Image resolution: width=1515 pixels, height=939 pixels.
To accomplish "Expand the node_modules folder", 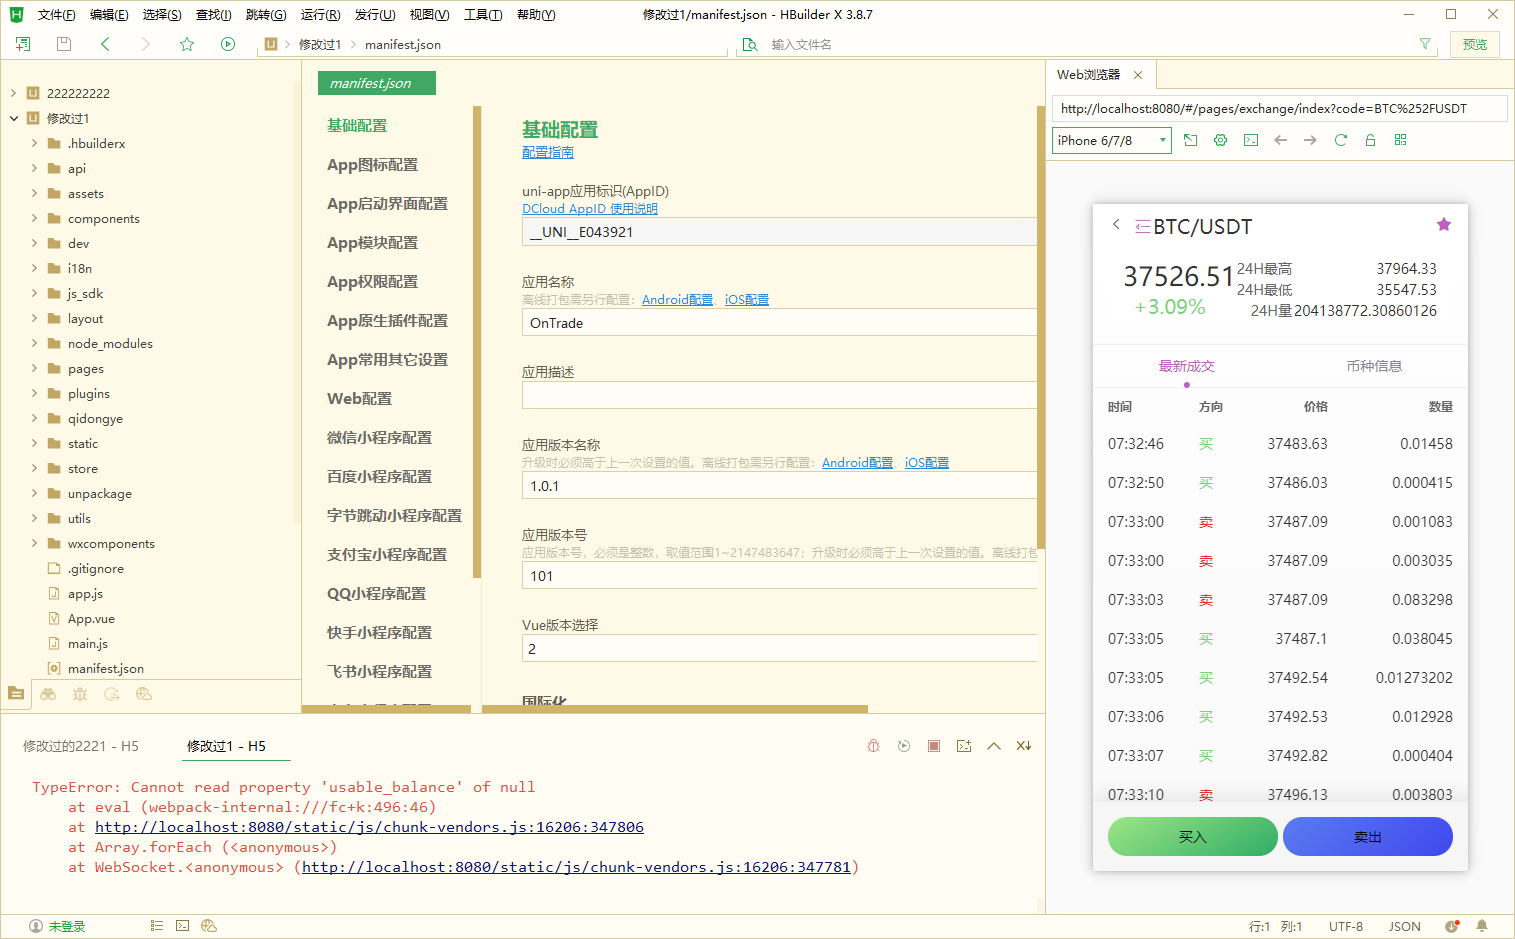I will click(34, 343).
